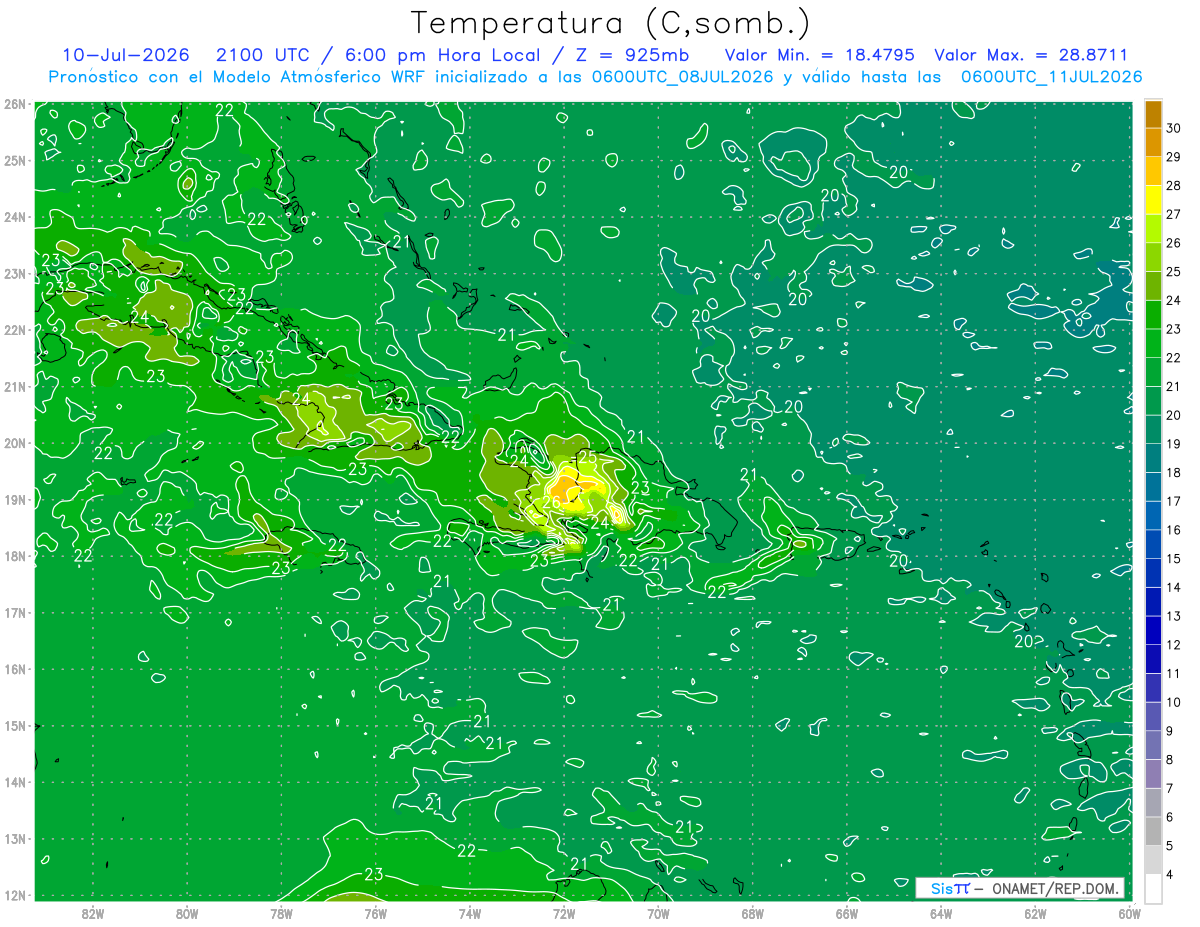Click the legend scale label '30'
Screen dimensions: 1200x927
click(x=1174, y=128)
